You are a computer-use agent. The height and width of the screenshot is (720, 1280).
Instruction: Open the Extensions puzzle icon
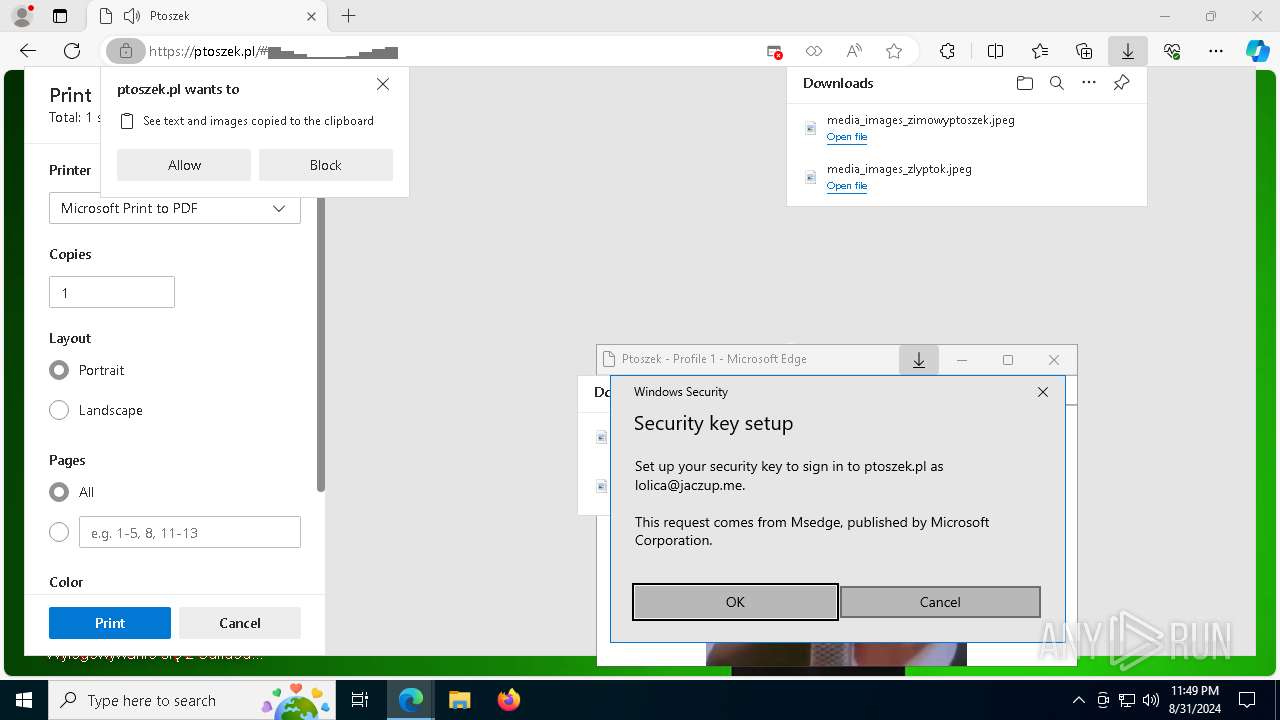coord(947,51)
